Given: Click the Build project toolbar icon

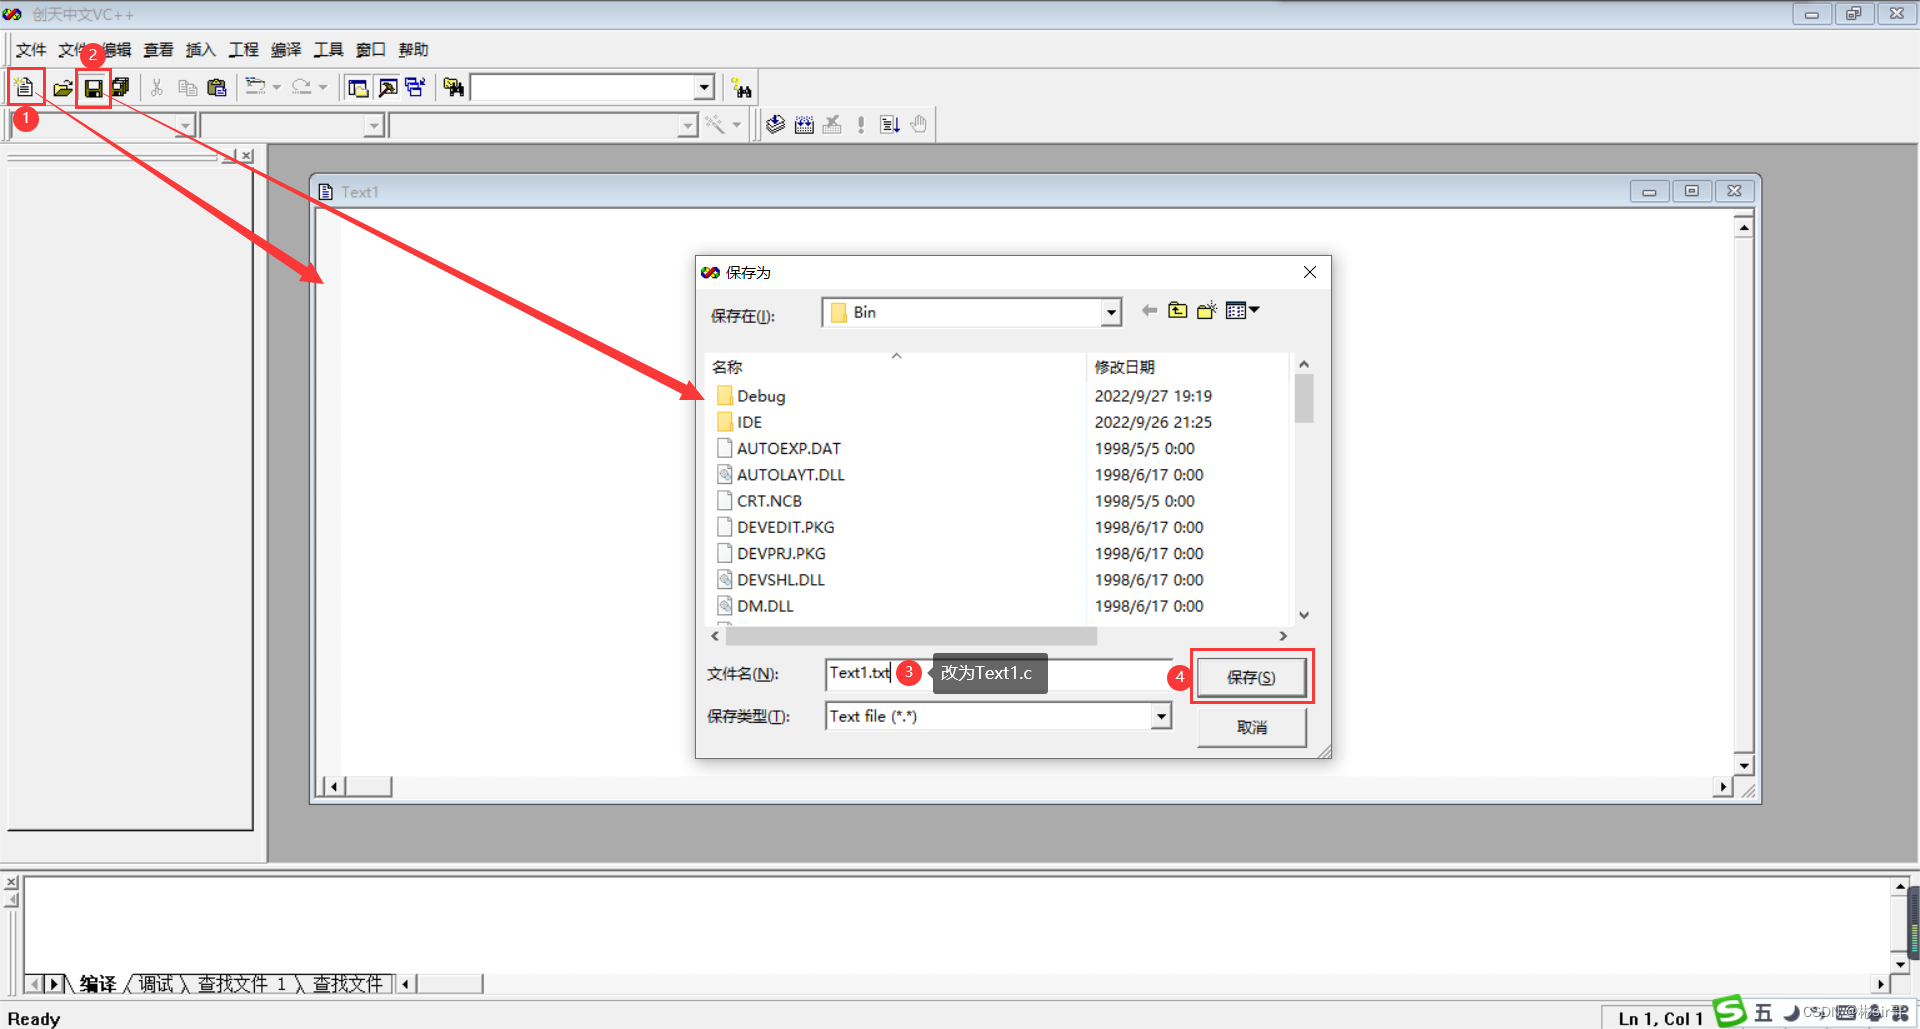Looking at the screenshot, I should (804, 124).
